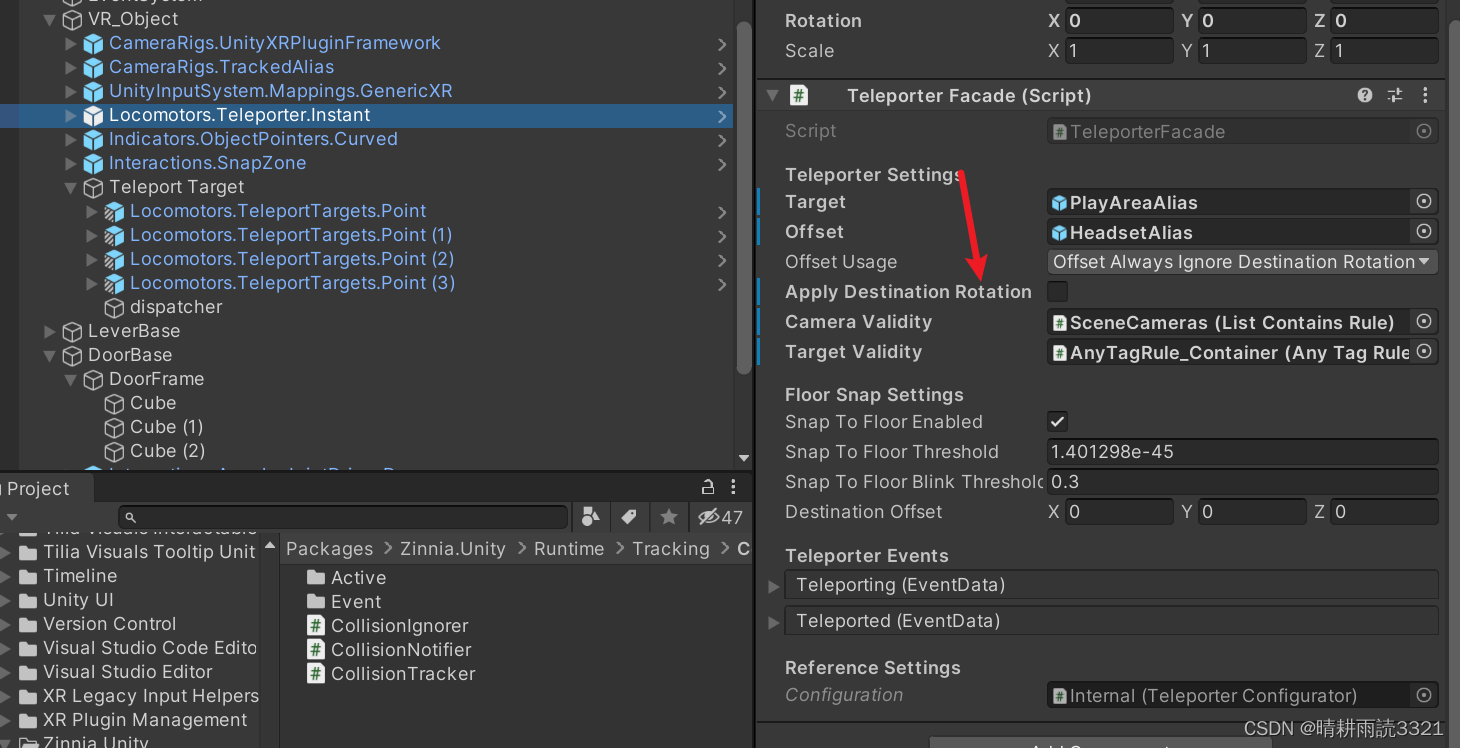Select Locomotors.TeleportTargets.Point (2) in hierarchy

point(292,259)
